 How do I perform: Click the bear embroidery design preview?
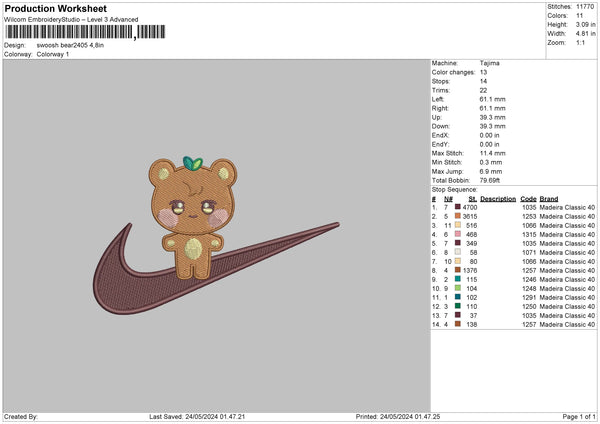tap(192, 217)
